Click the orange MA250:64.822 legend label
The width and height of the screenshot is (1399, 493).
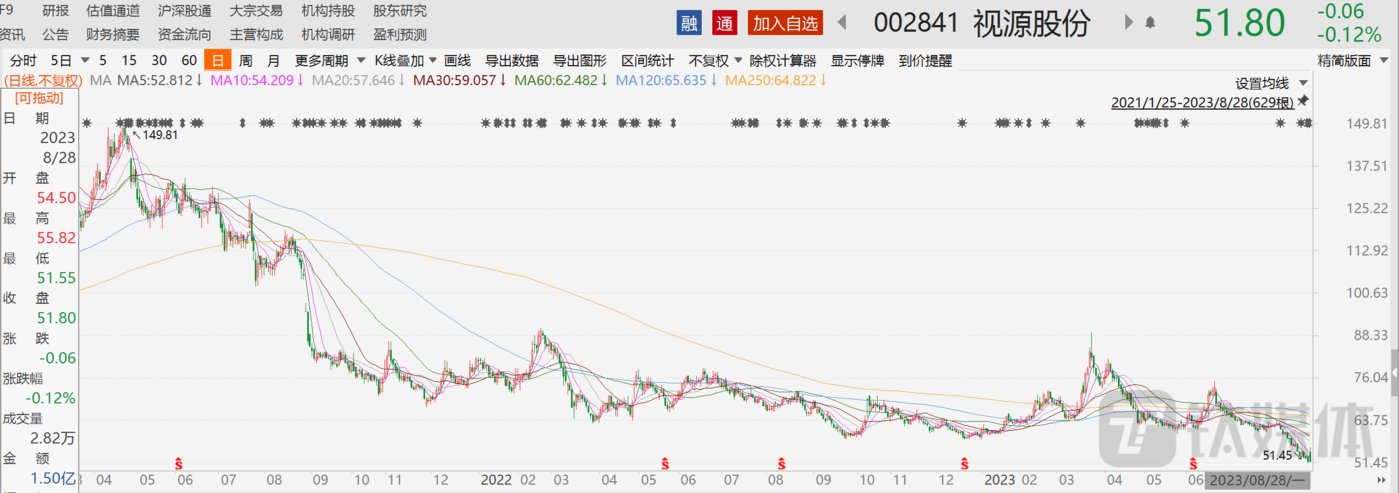(x=778, y=80)
